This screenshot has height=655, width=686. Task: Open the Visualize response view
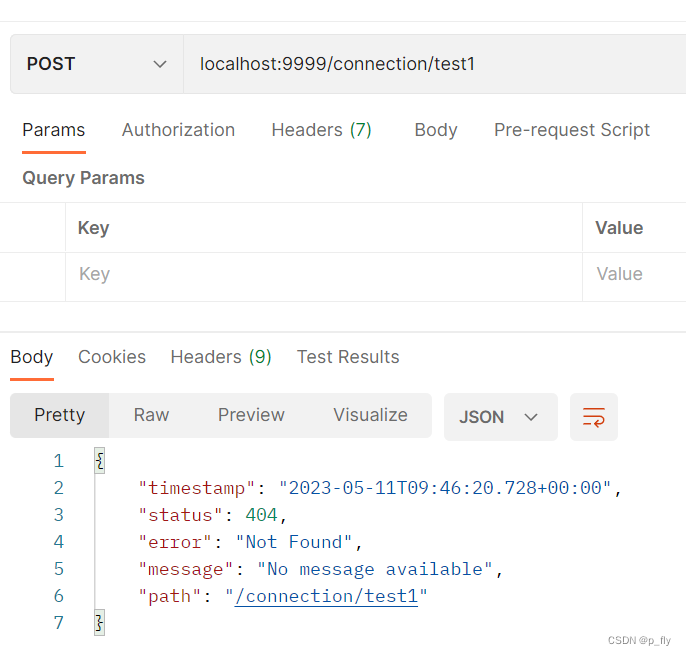[370, 415]
